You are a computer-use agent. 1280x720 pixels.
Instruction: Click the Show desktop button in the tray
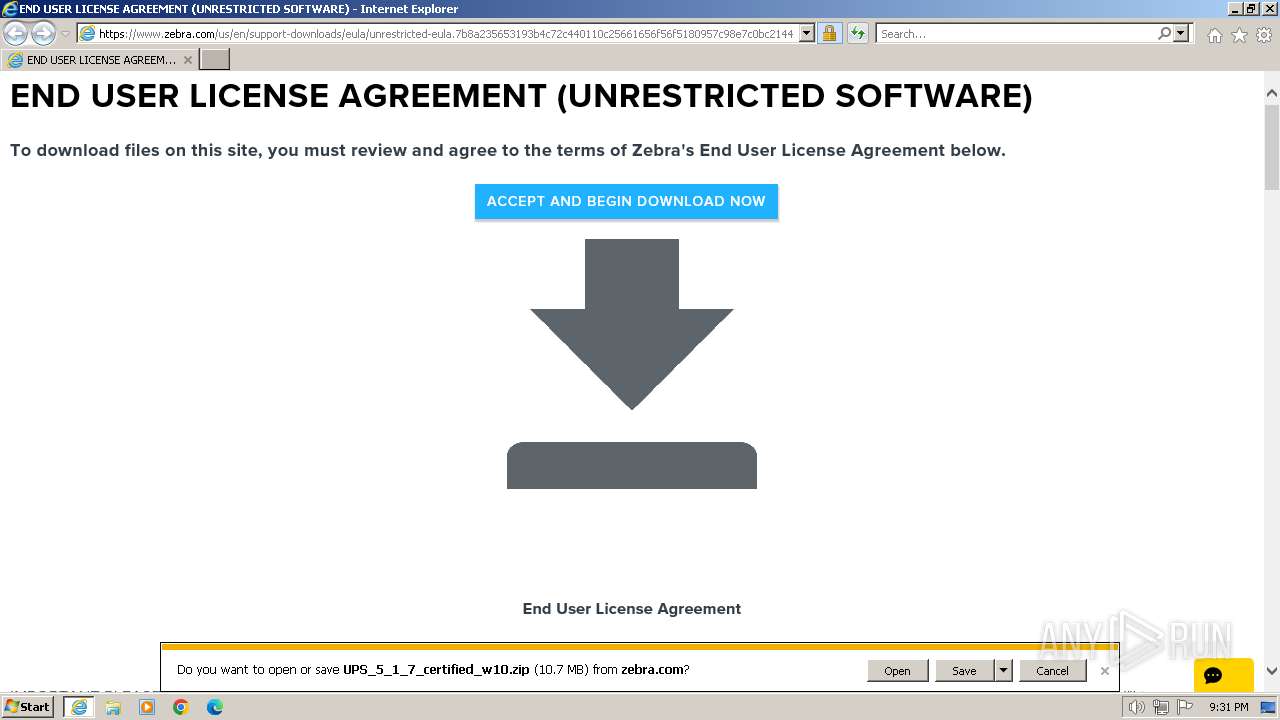(1269, 707)
